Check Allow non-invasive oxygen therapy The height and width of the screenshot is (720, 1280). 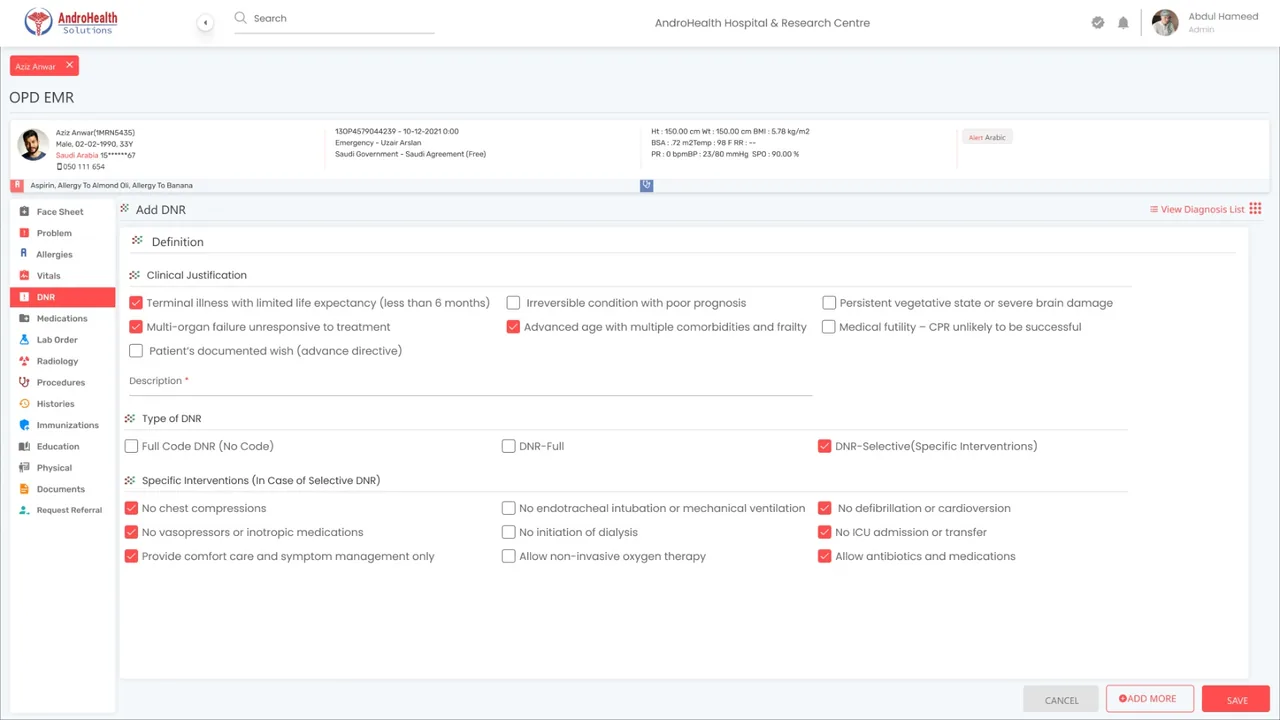pos(508,556)
